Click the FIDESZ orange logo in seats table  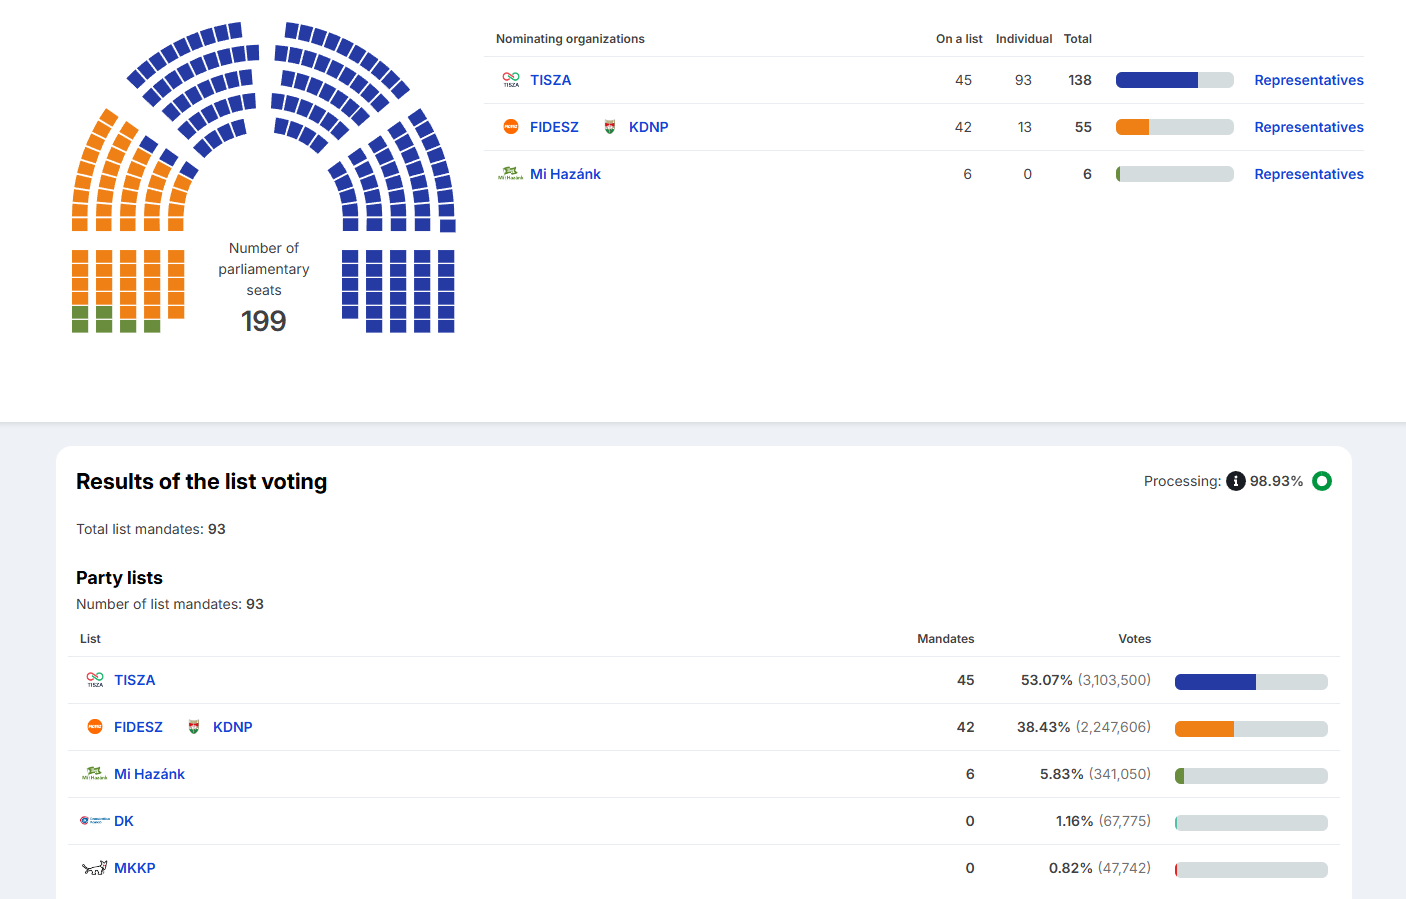pyautogui.click(x=511, y=127)
